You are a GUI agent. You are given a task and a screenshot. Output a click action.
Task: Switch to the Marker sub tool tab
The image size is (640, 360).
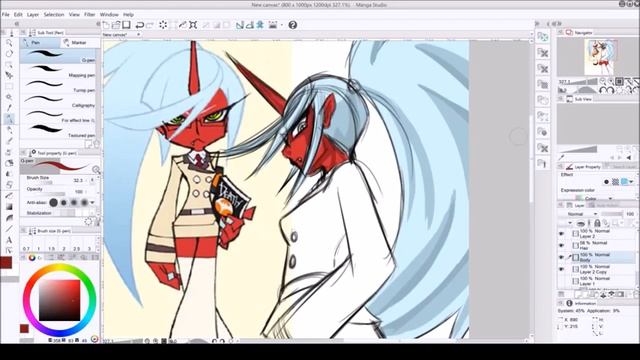(79, 42)
